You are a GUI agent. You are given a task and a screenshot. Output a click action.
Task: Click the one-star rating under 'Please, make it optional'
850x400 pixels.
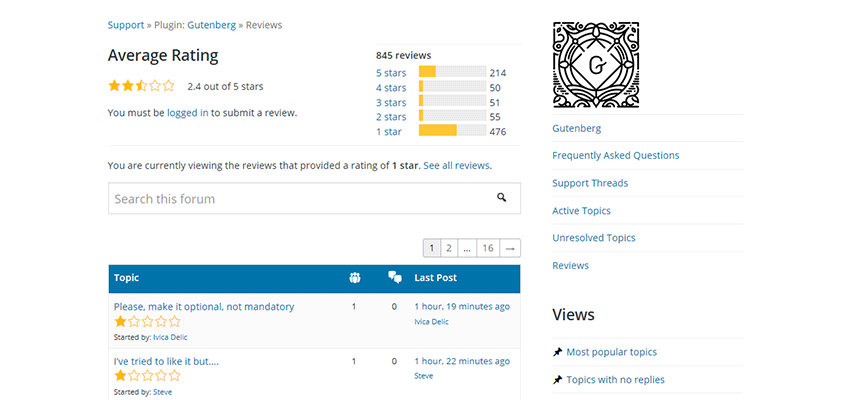coord(147,322)
